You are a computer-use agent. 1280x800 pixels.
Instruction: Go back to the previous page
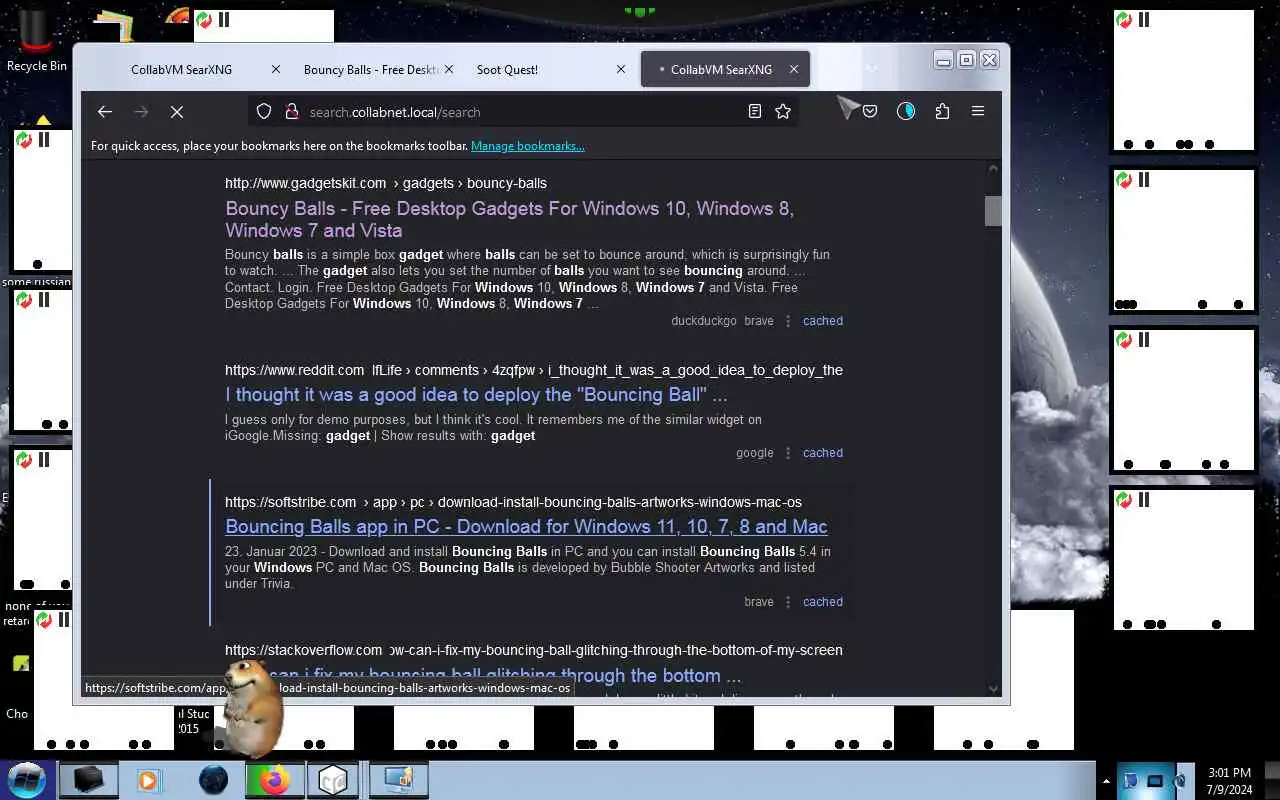coord(105,112)
